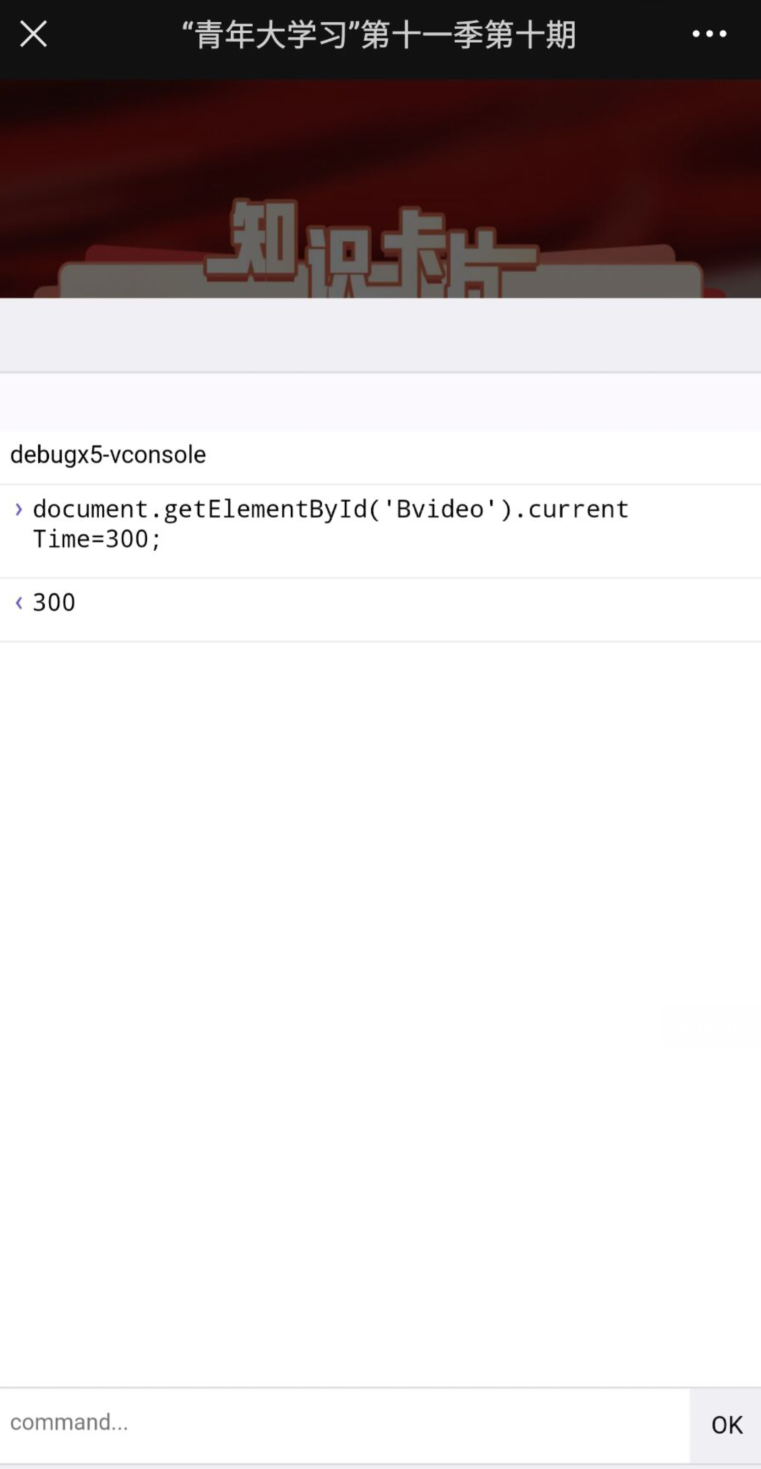Click the empty console log area
This screenshot has height=1469, width=761.
pos(380,900)
